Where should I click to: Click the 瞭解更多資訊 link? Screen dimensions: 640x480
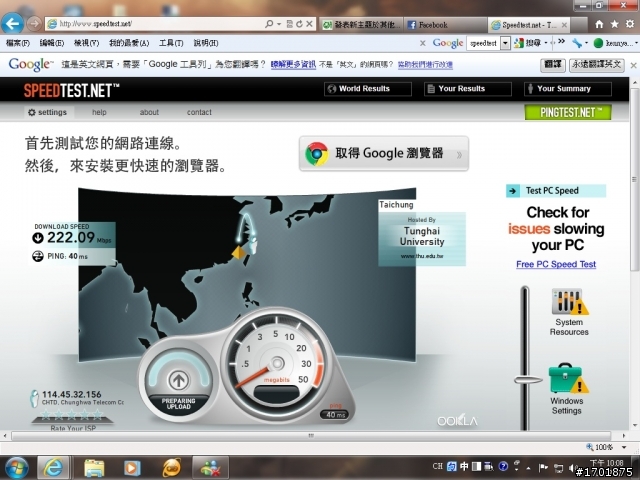[x=293, y=64]
